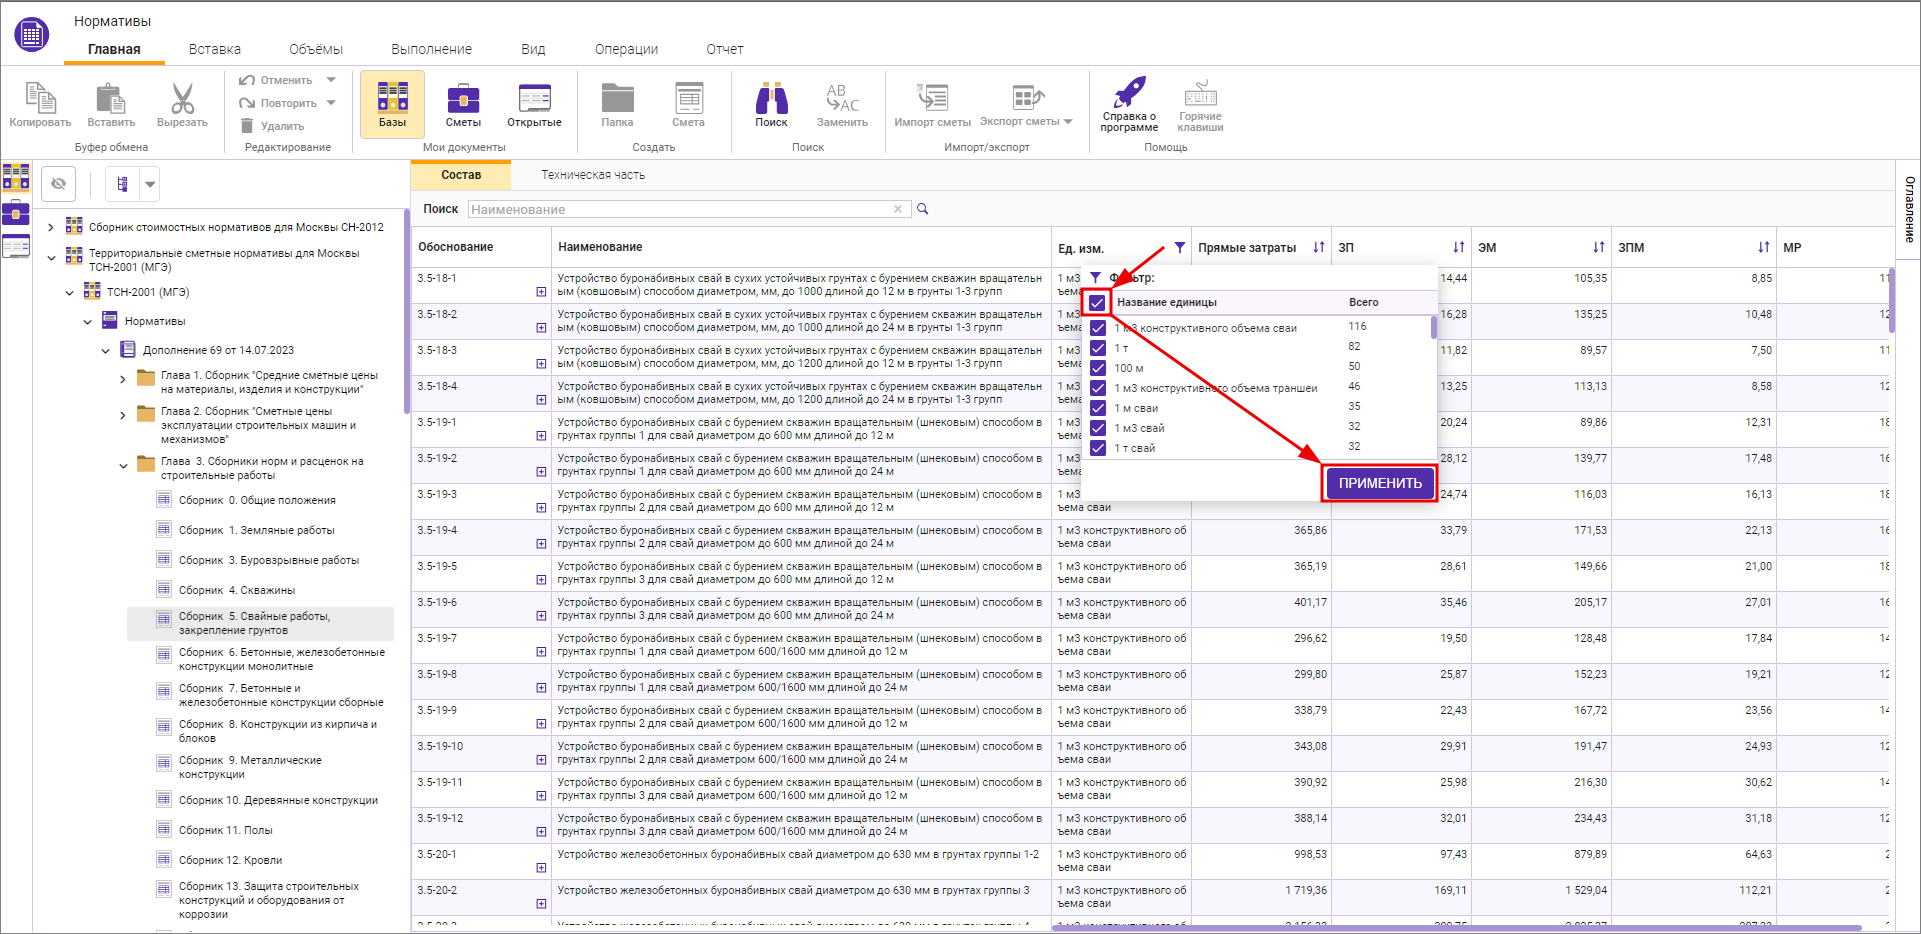This screenshot has width=1921, height=934.
Task: Collapse the Дополнение 69 от 14.07.2023 node
Action: point(105,351)
